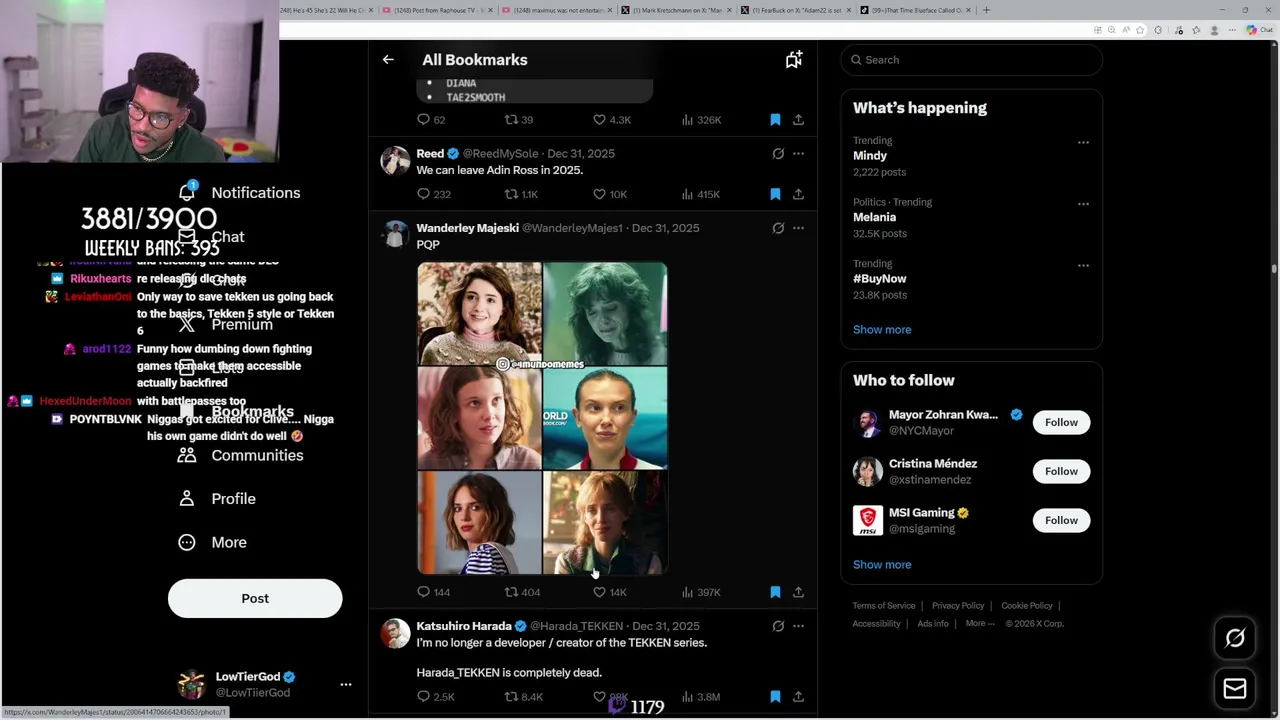Open the top-left photo in Wanderley's image grid

click(479, 313)
